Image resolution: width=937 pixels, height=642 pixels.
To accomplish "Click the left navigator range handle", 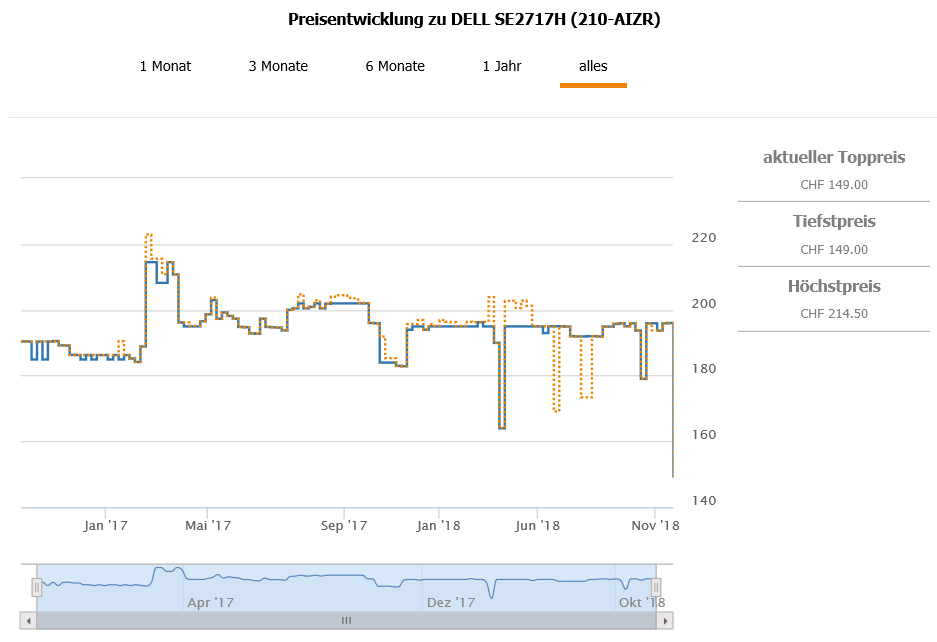I will (x=37, y=587).
